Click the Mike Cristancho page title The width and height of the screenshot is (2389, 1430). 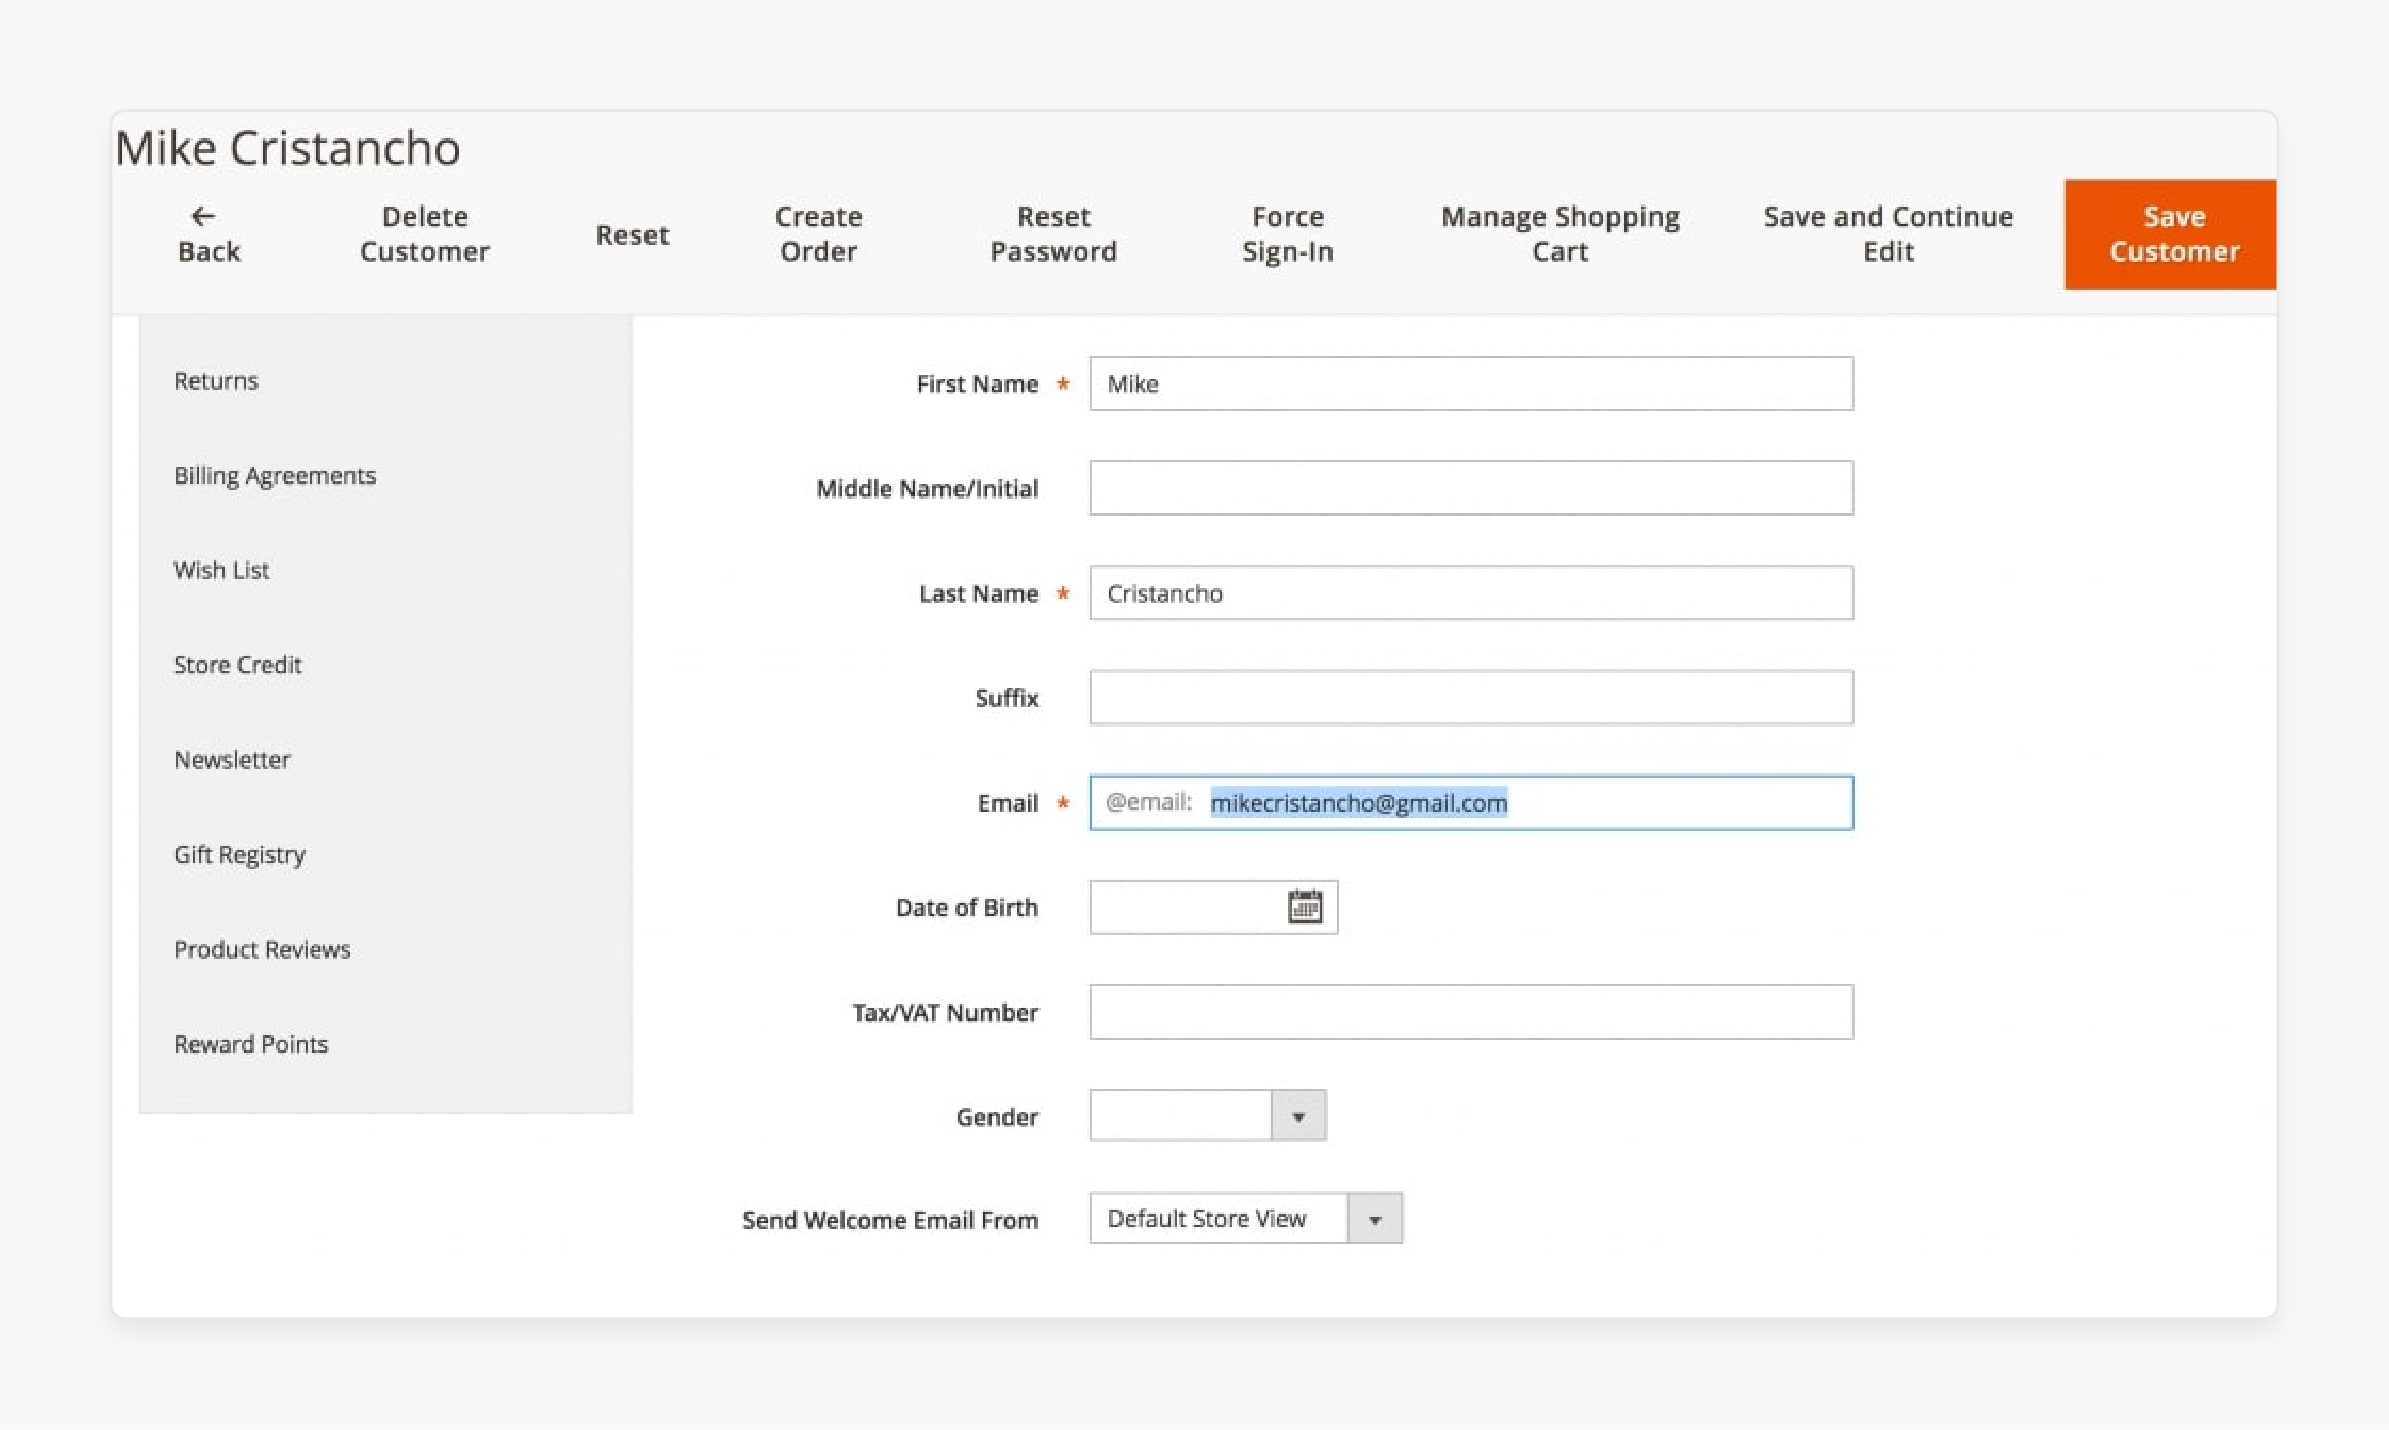pos(288,148)
